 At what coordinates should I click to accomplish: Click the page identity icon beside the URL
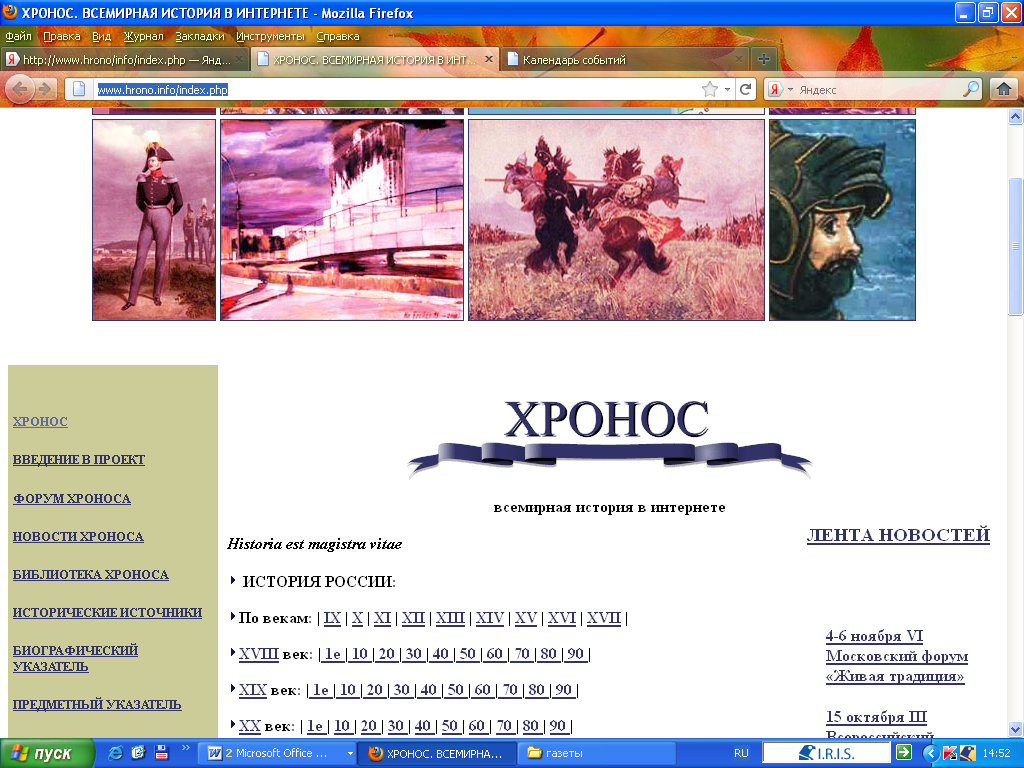(x=79, y=89)
